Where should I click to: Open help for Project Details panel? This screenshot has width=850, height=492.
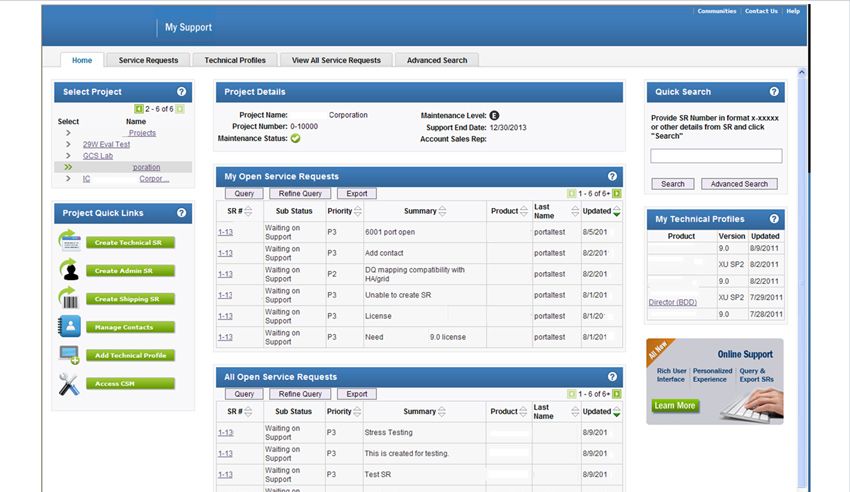(x=612, y=92)
